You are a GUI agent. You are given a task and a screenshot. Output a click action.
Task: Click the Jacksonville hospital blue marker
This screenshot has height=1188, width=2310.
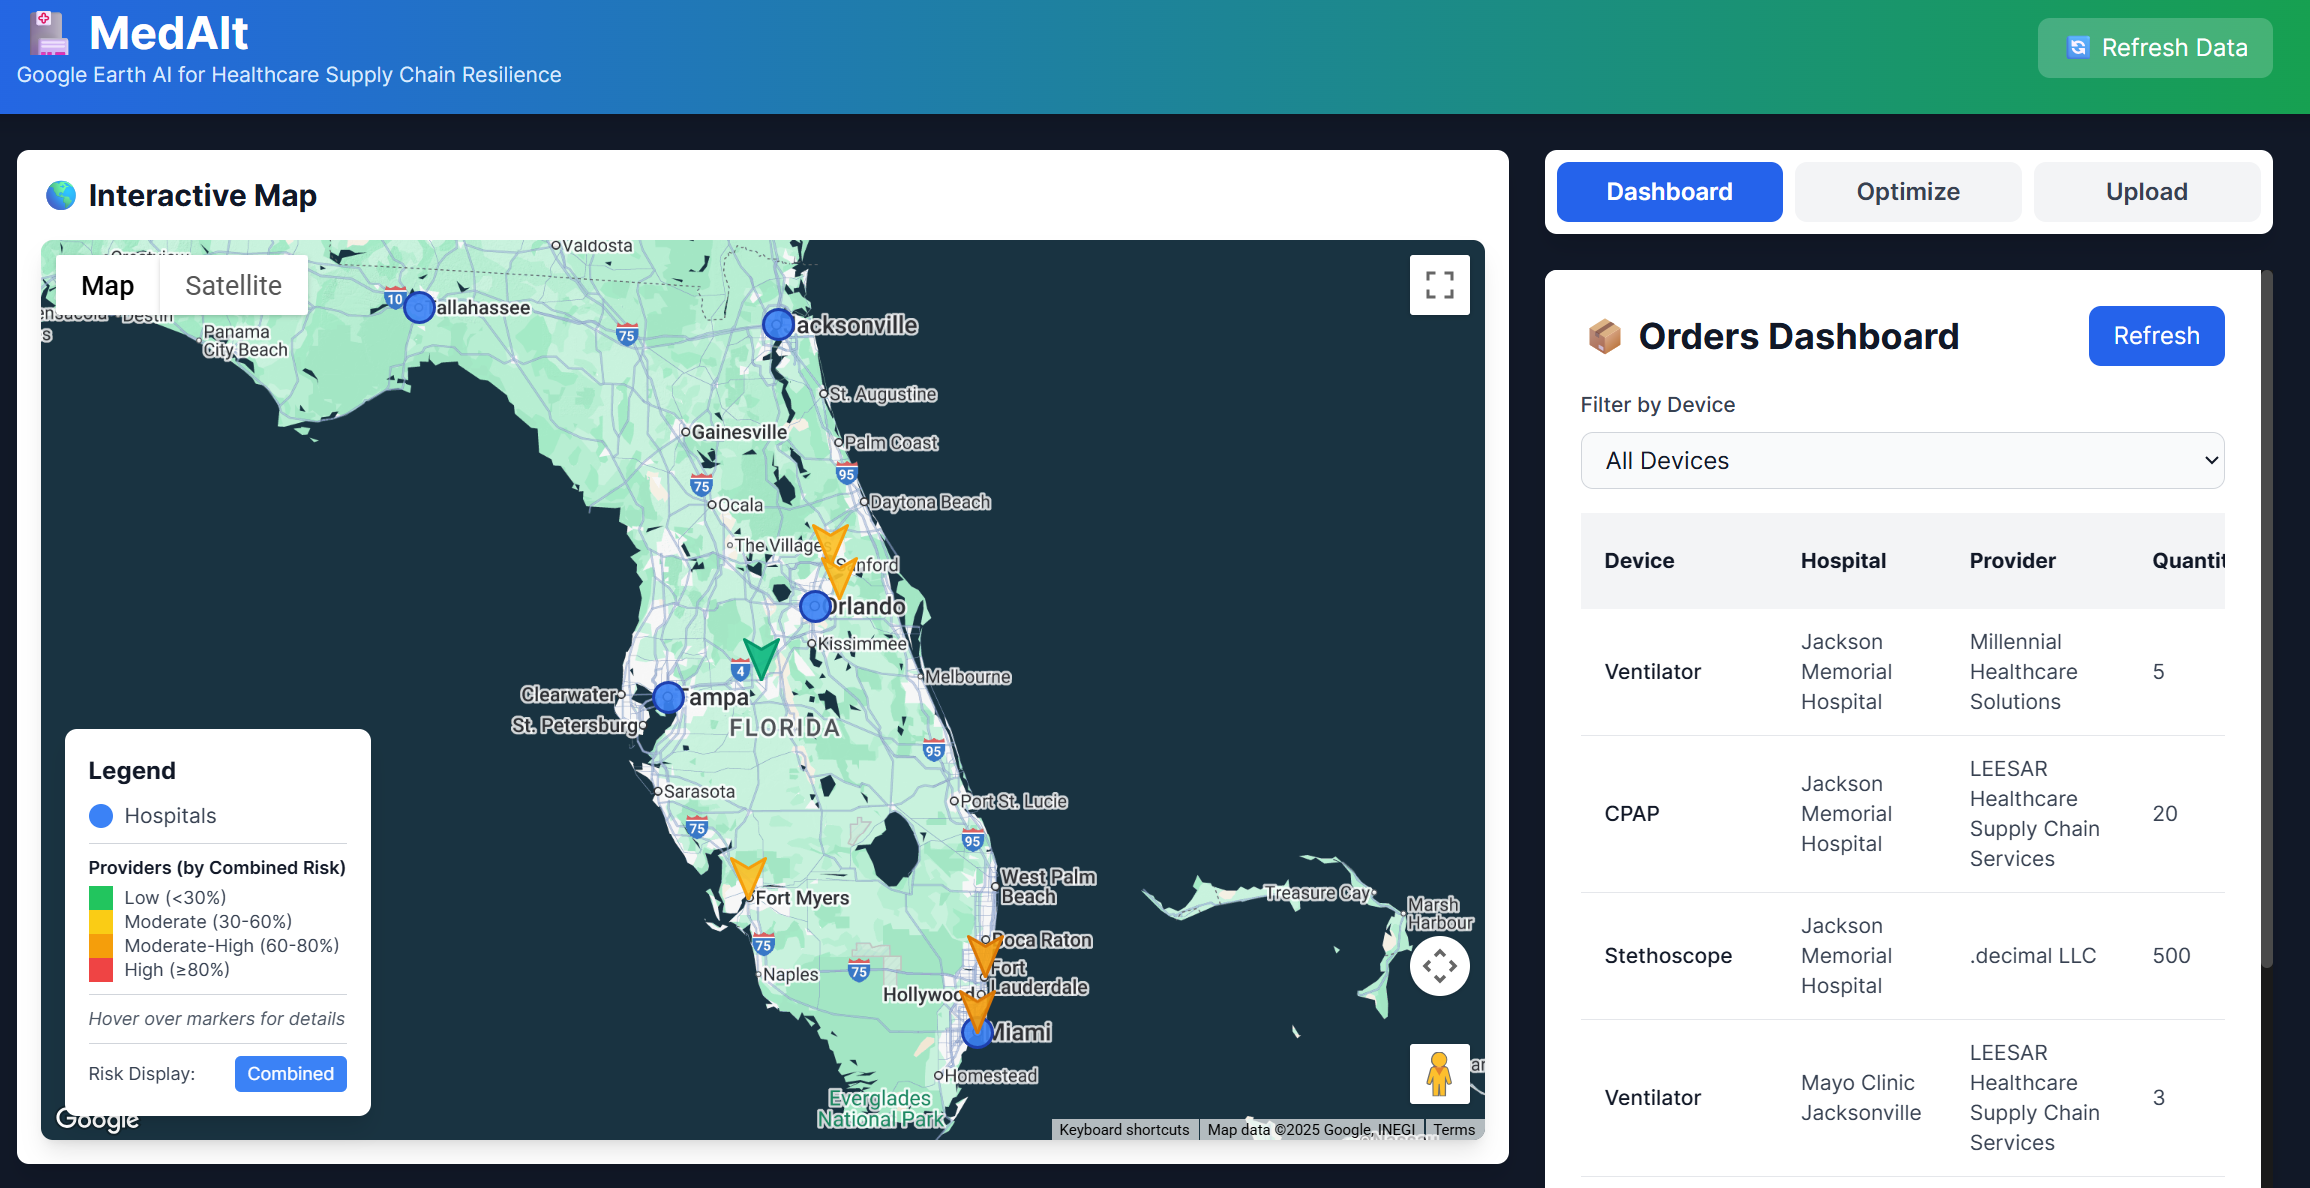click(x=778, y=324)
